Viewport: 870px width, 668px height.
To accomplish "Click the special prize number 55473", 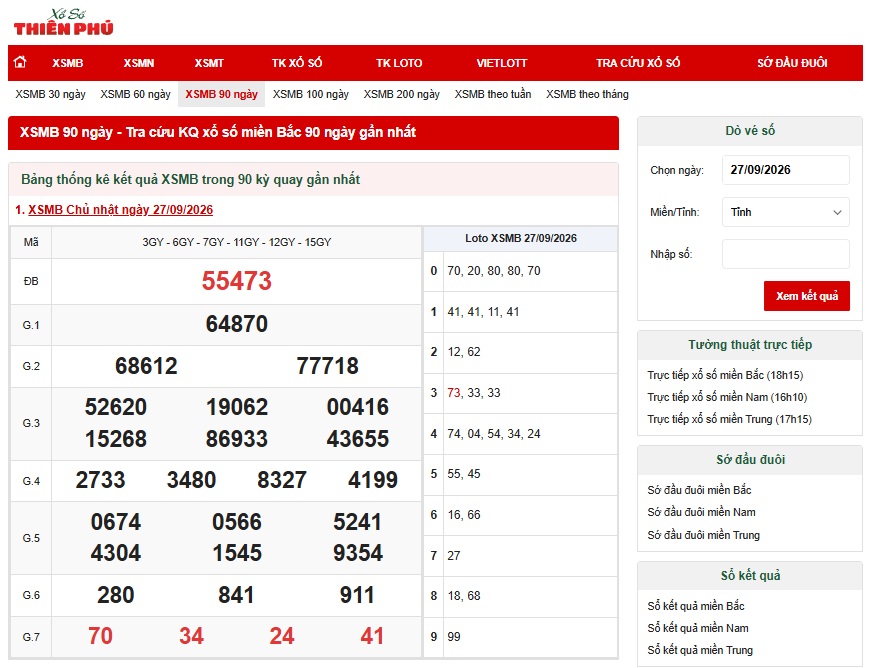I will 236,281.
